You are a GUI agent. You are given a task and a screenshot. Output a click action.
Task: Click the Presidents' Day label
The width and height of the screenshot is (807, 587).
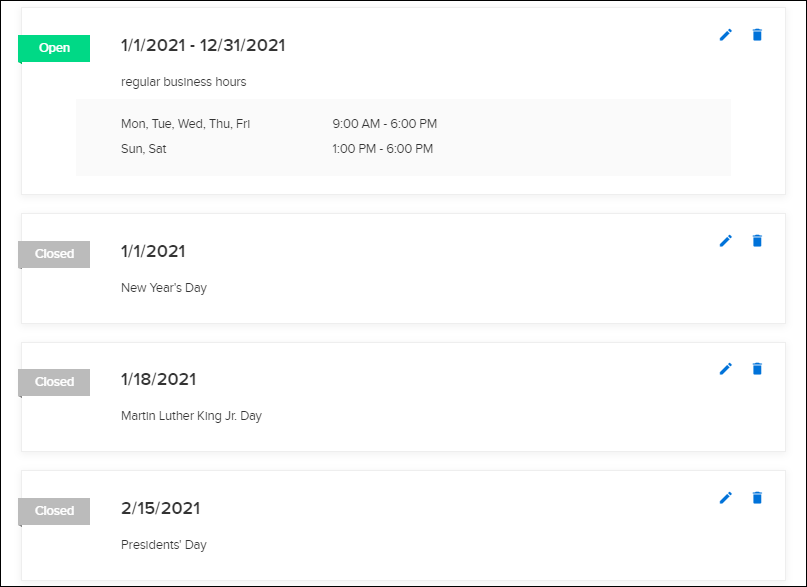pos(164,545)
